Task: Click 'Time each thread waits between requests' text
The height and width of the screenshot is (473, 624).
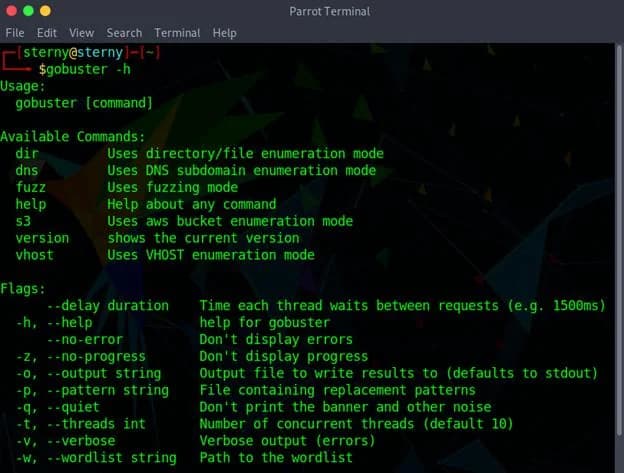Action: pos(349,306)
